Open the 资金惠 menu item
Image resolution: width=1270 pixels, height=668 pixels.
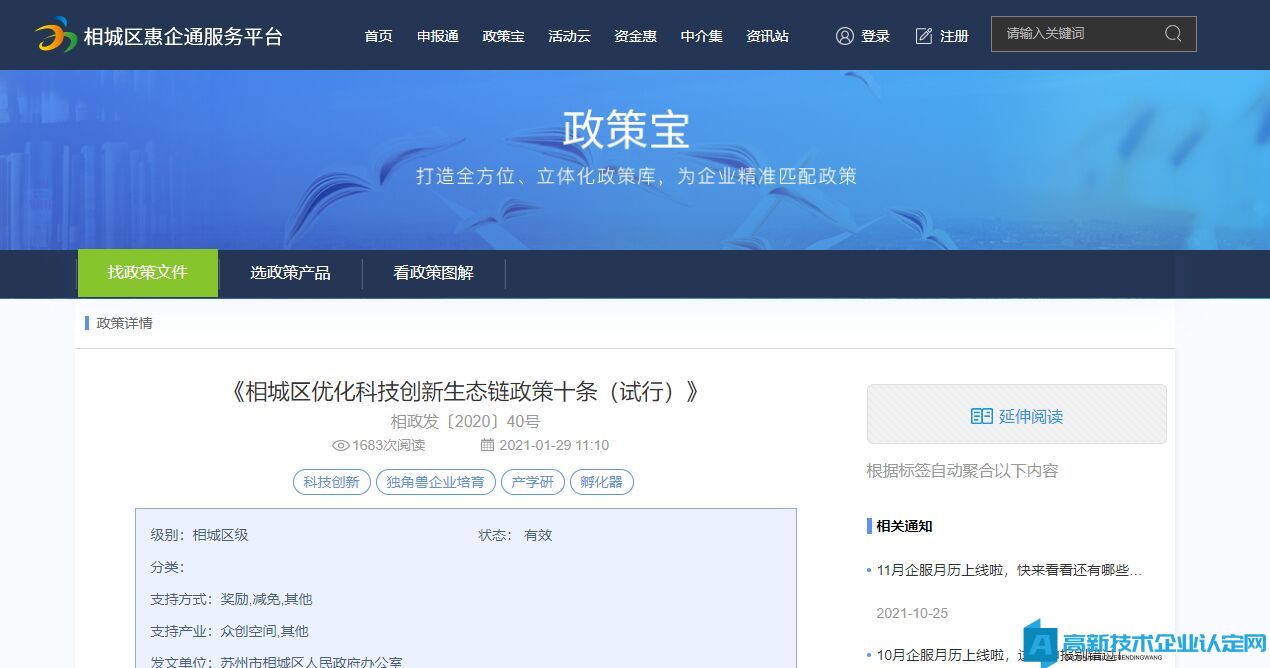coord(635,36)
